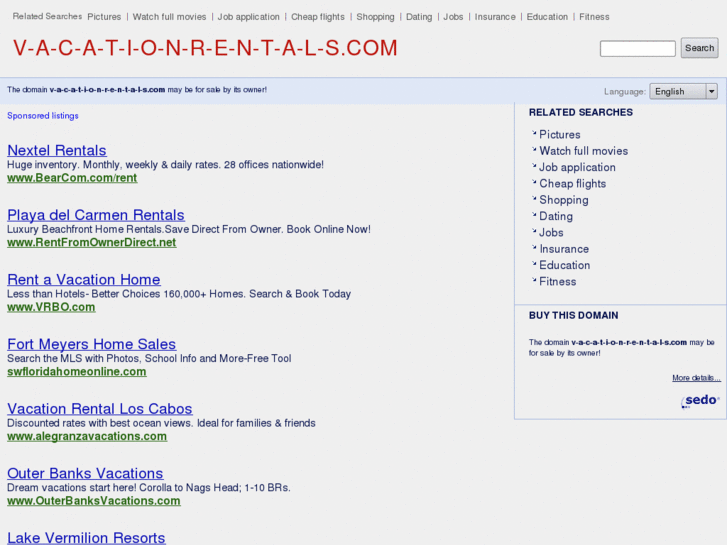Screen dimensions: 727x545
Task: Click the RELATED SEARCHES heading
Action: tap(580, 112)
